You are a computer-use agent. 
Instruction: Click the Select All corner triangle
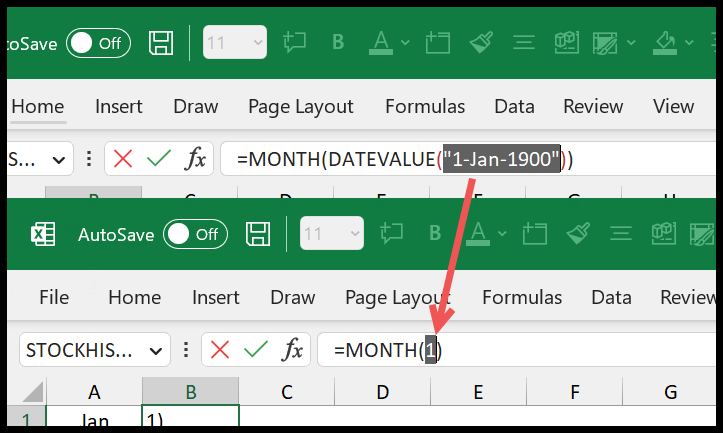pyautogui.click(x=33, y=392)
